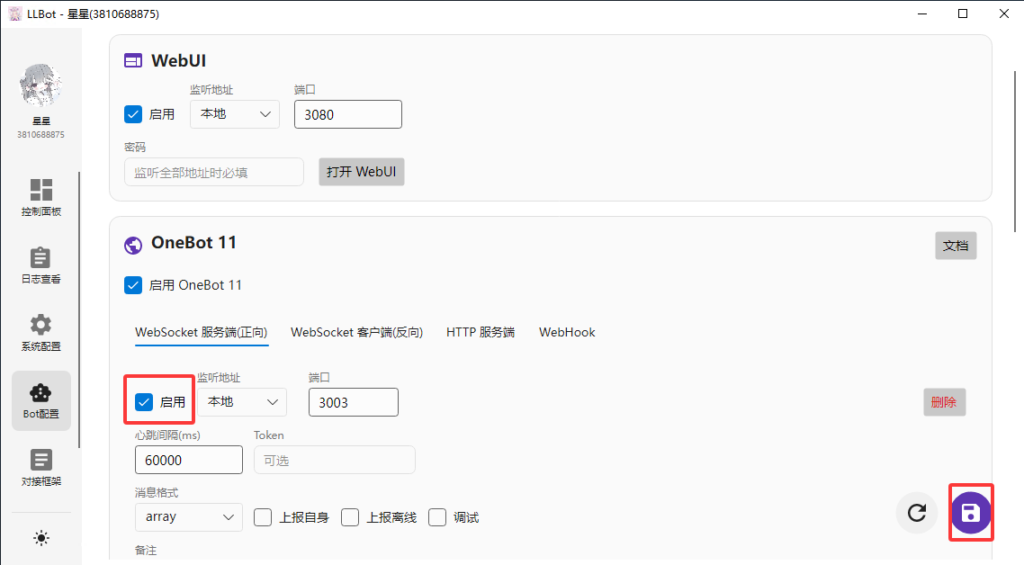Toggle the 启用 OneBot 11 checkbox
Screen dimensions: 1024x565
click(133, 285)
